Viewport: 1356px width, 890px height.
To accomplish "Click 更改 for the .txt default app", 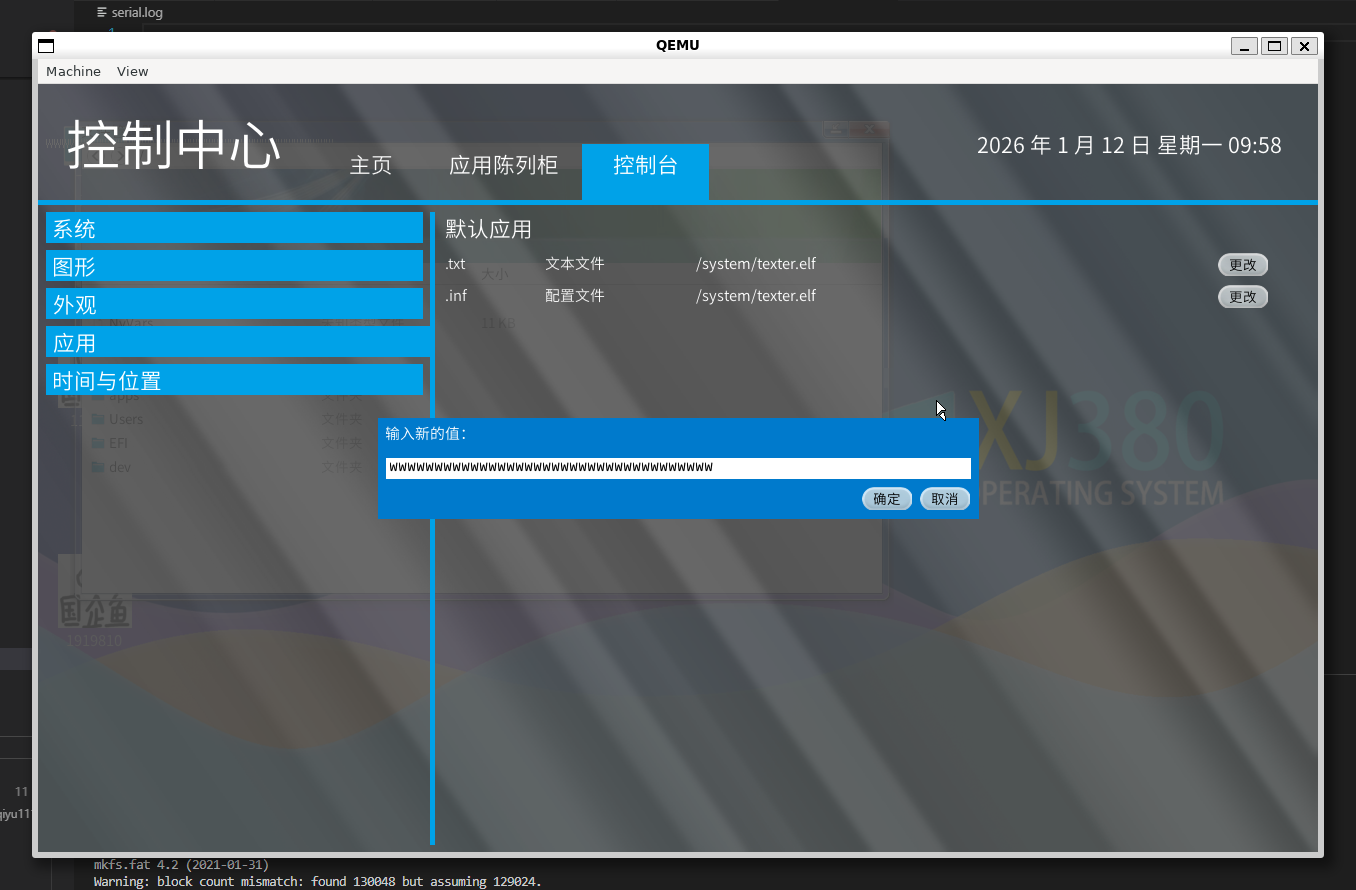I will pos(1242,265).
